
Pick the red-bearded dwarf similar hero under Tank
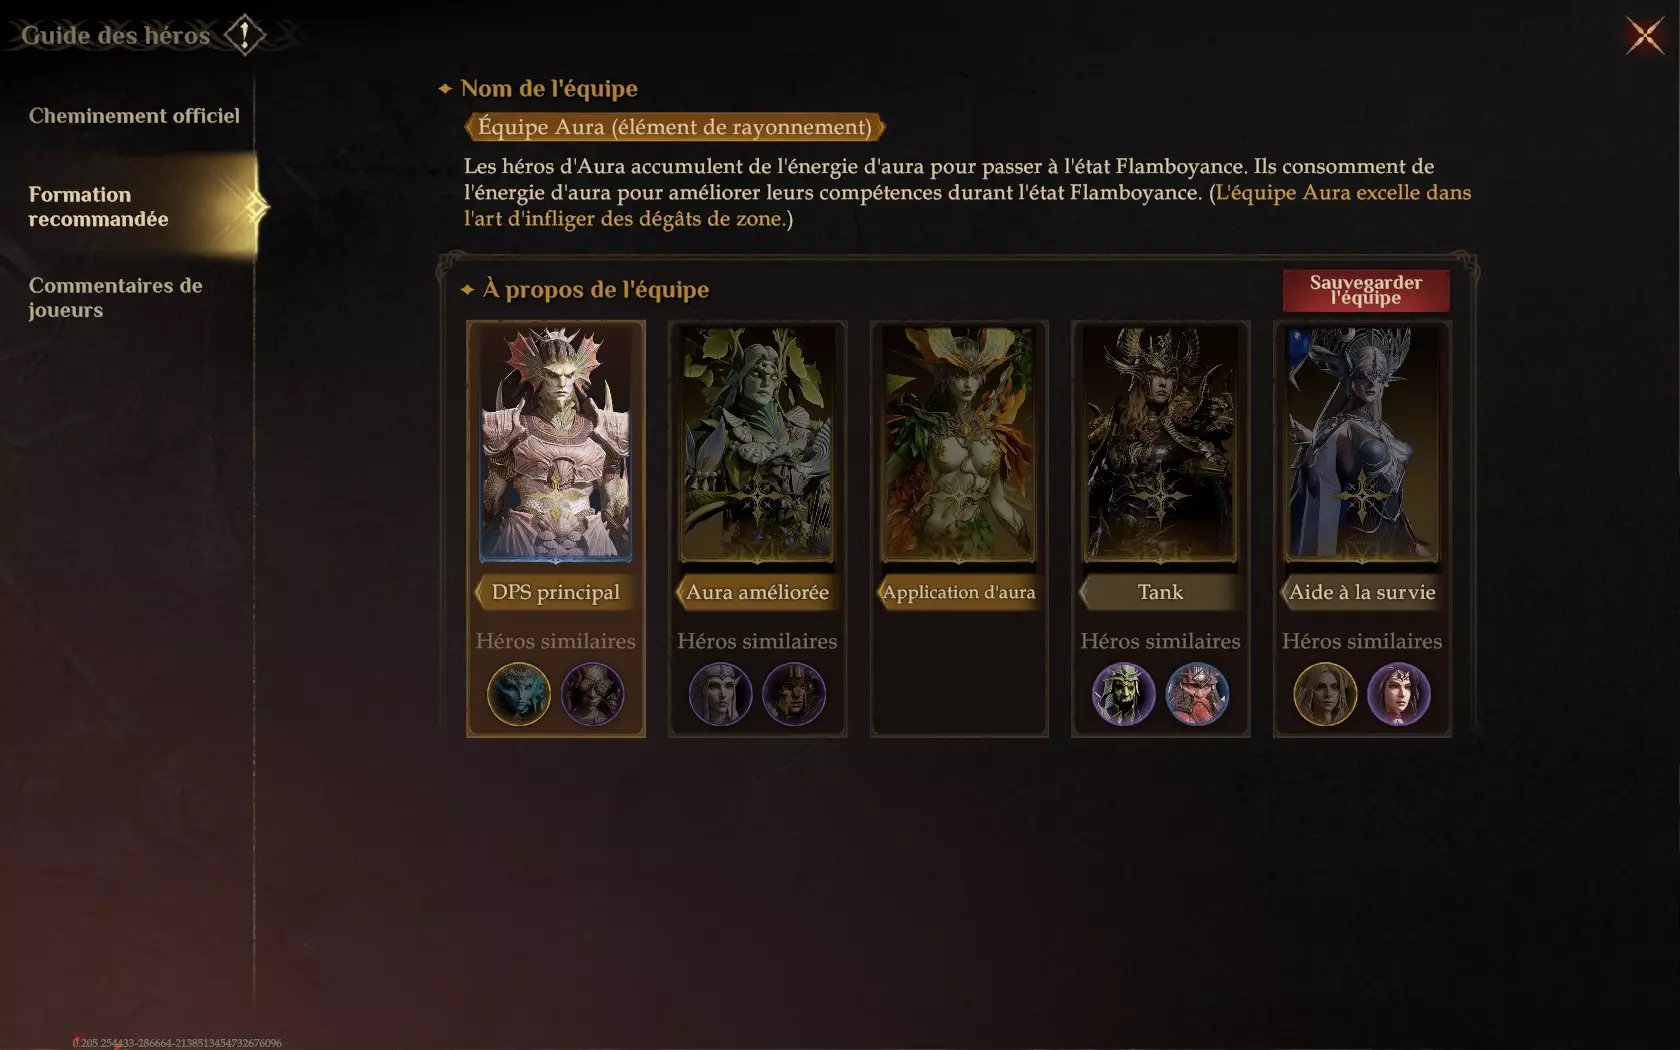[x=1197, y=694]
